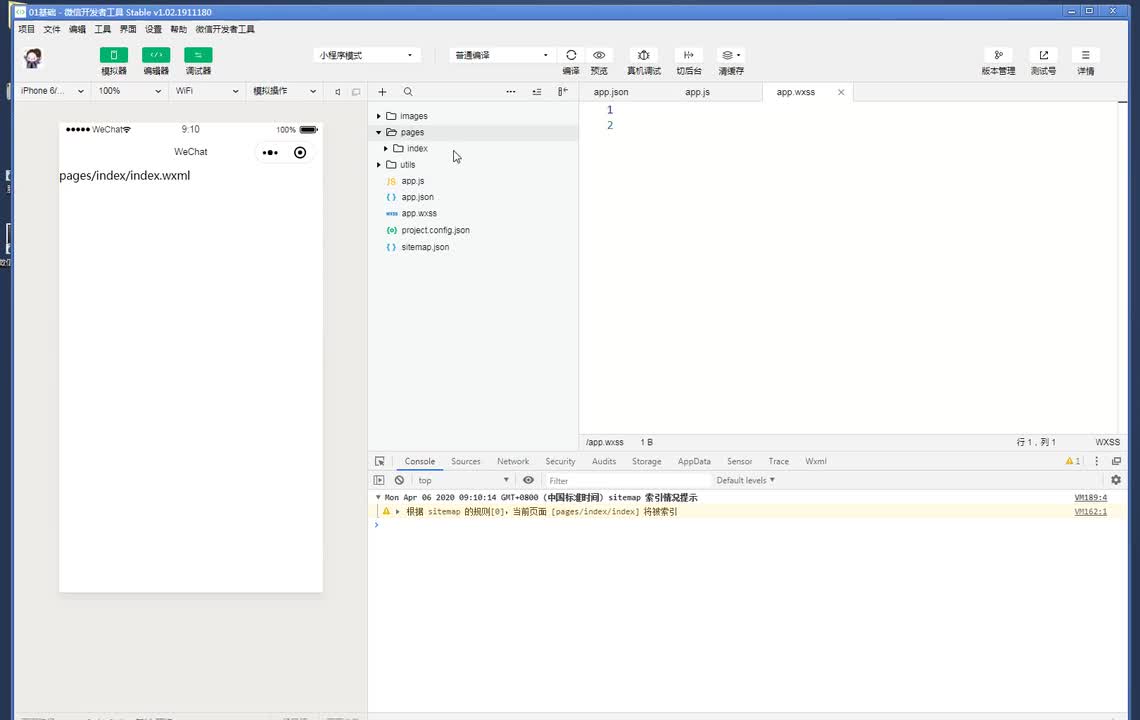Toggle the debugger panel button
Screen dimensions: 1140x720
pyautogui.click(x=198, y=55)
